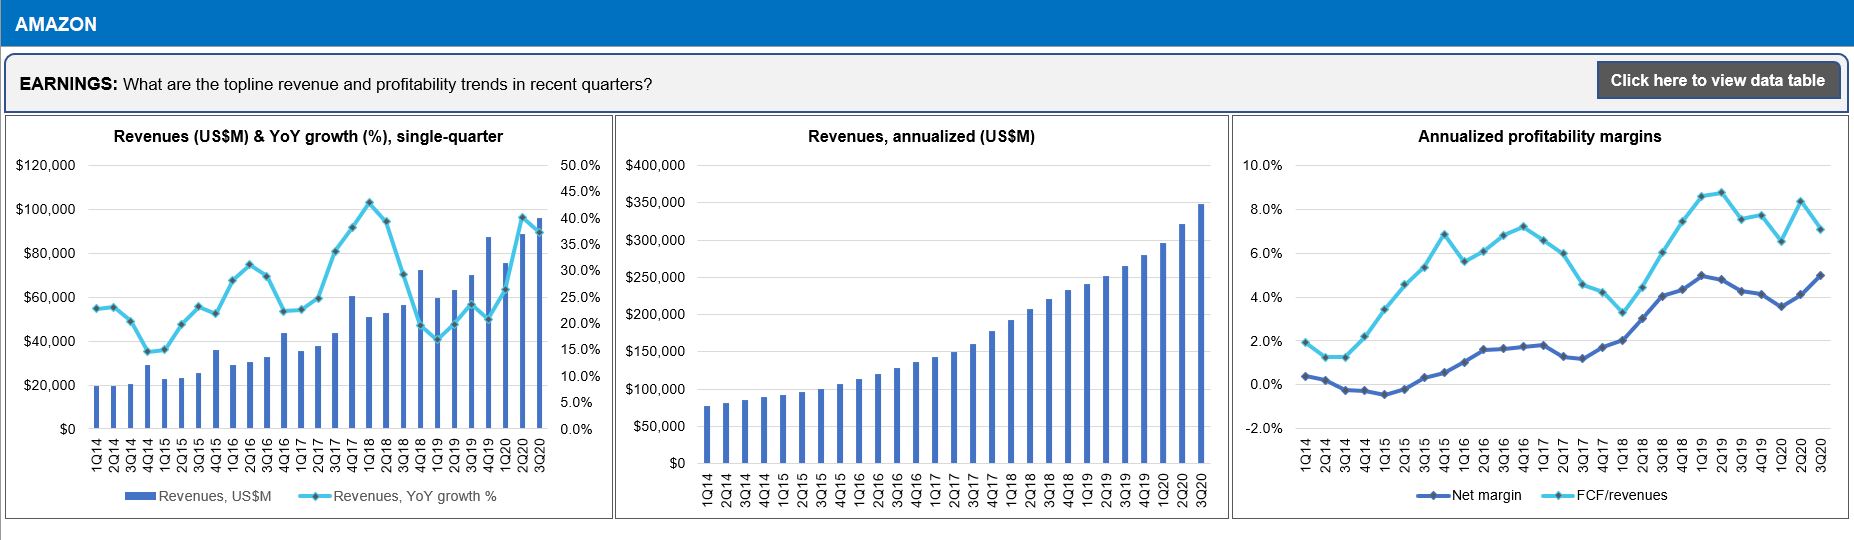Click the 4Q18 bar in single-quarter revenues chart

point(420,350)
